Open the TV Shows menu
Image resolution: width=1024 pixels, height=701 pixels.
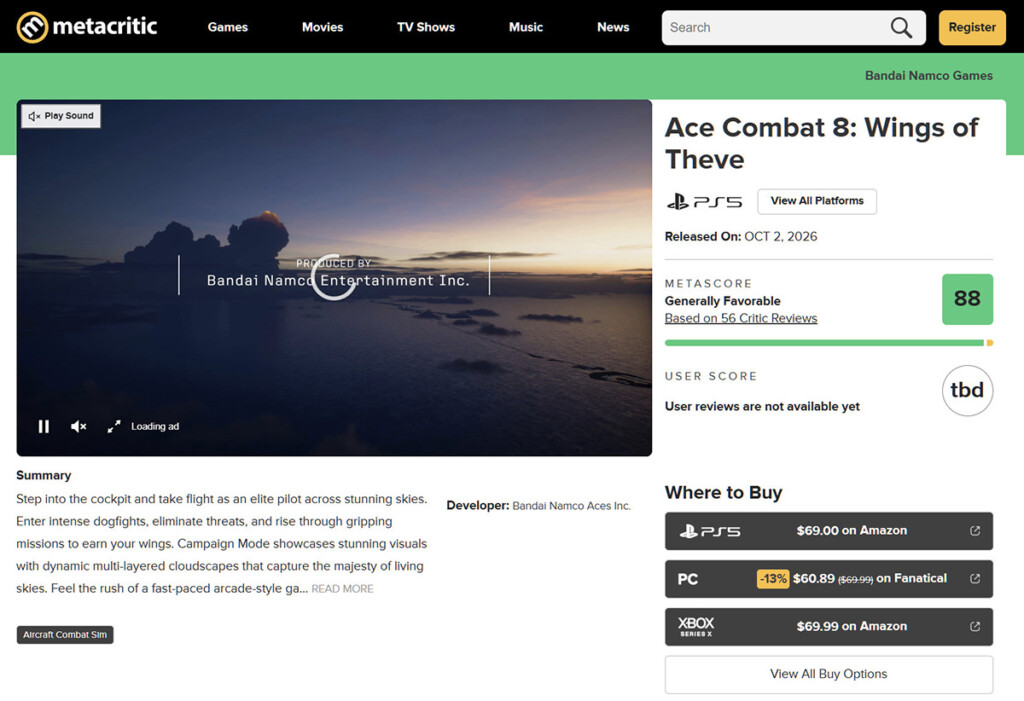(426, 27)
